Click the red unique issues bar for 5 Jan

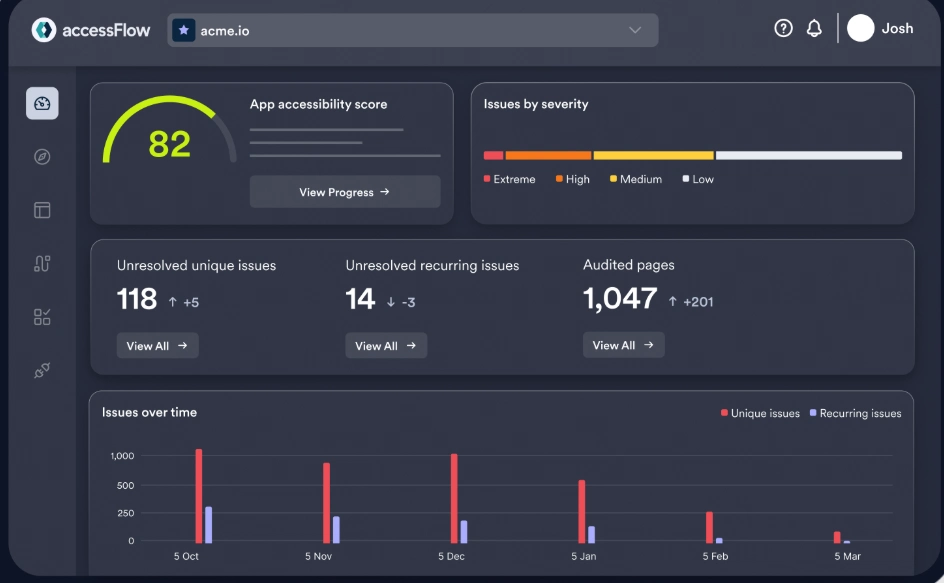click(x=582, y=511)
